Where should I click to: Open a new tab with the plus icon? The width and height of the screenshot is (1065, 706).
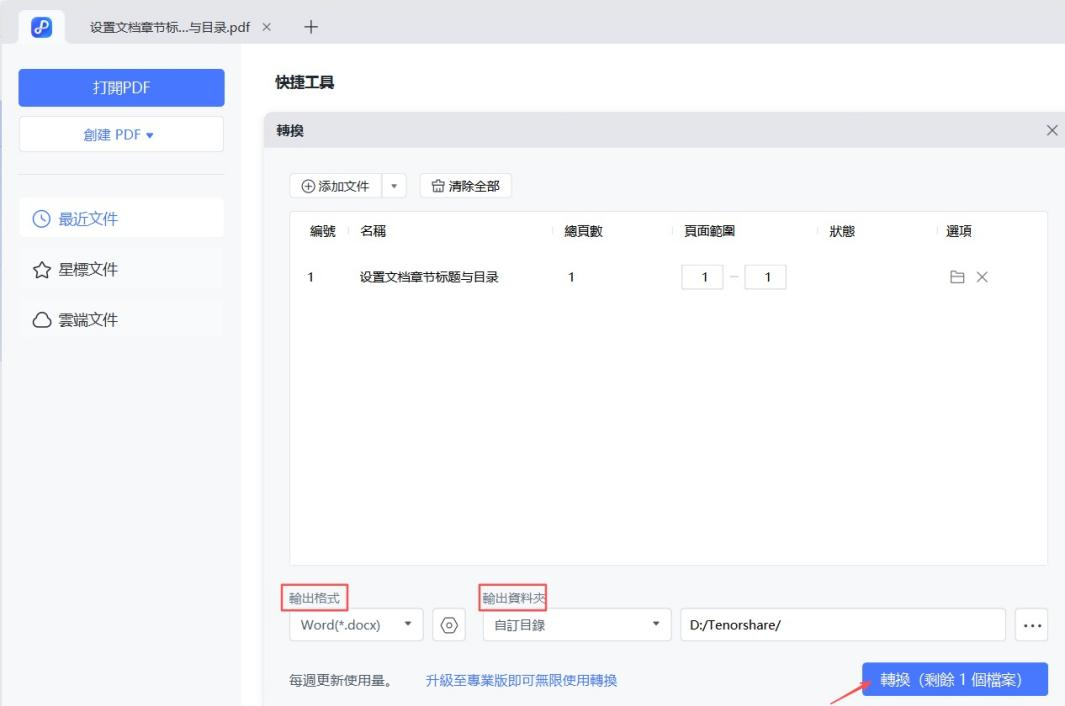311,27
